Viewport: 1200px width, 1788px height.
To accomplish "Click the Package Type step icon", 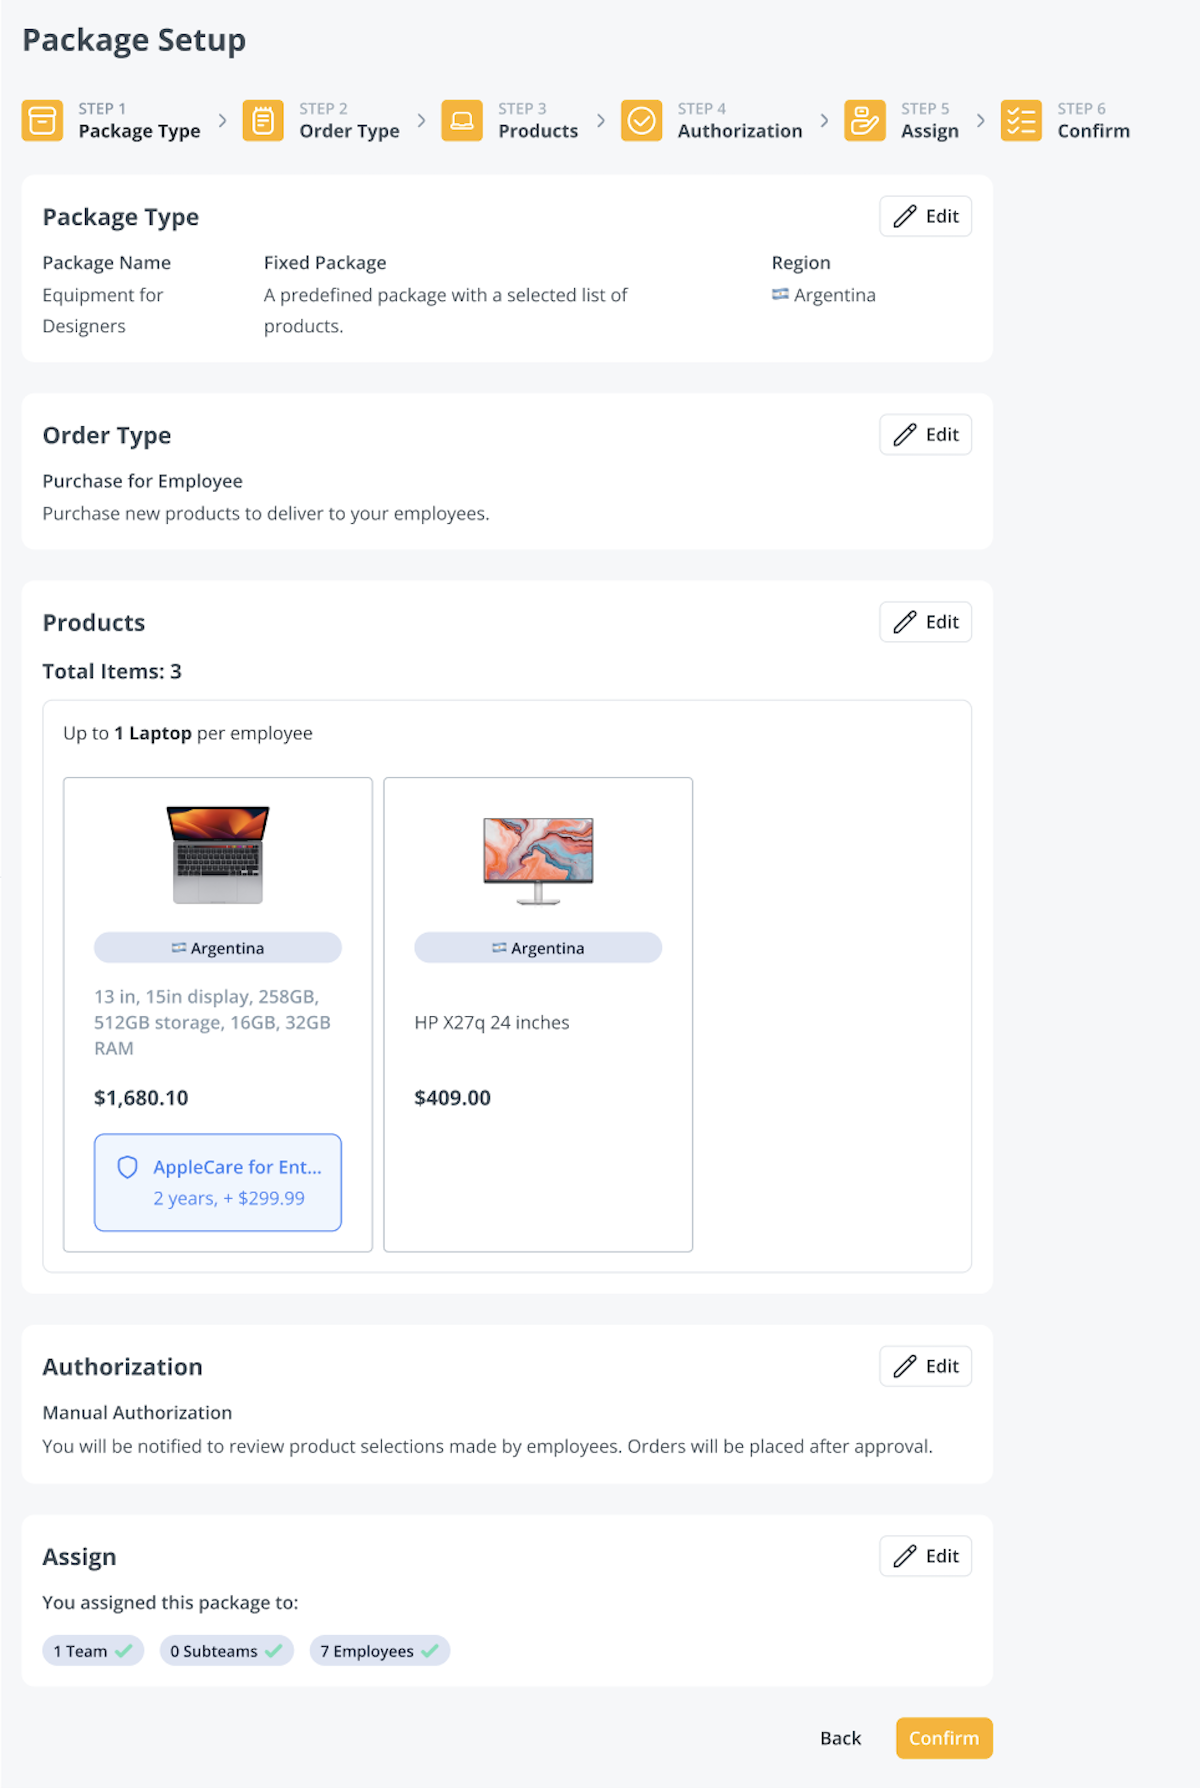I will [x=42, y=121].
